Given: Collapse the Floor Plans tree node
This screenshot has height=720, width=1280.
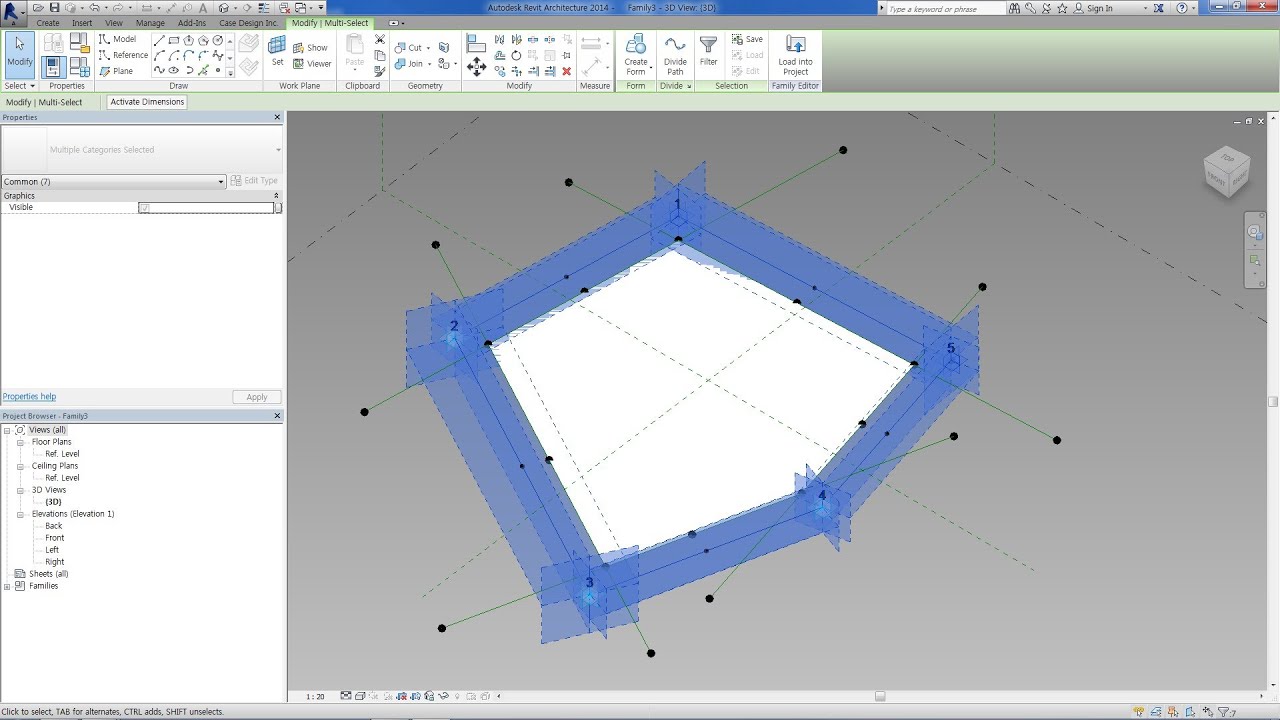Looking at the screenshot, I should point(20,442).
